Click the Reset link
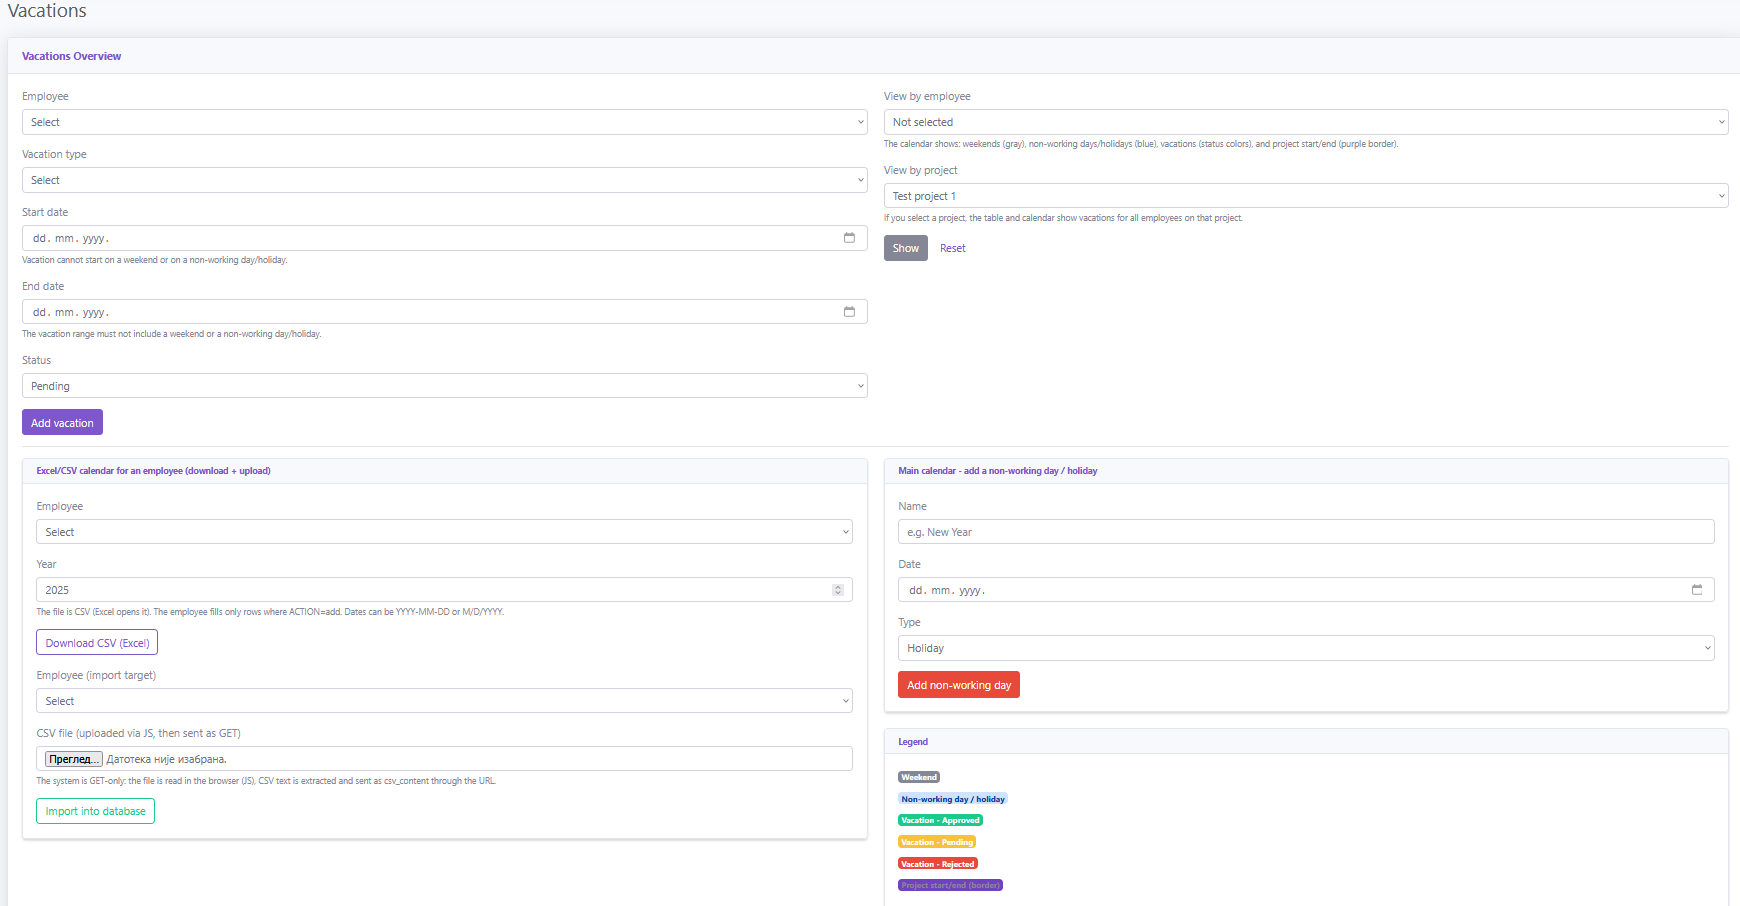The image size is (1740, 906). [x=952, y=248]
